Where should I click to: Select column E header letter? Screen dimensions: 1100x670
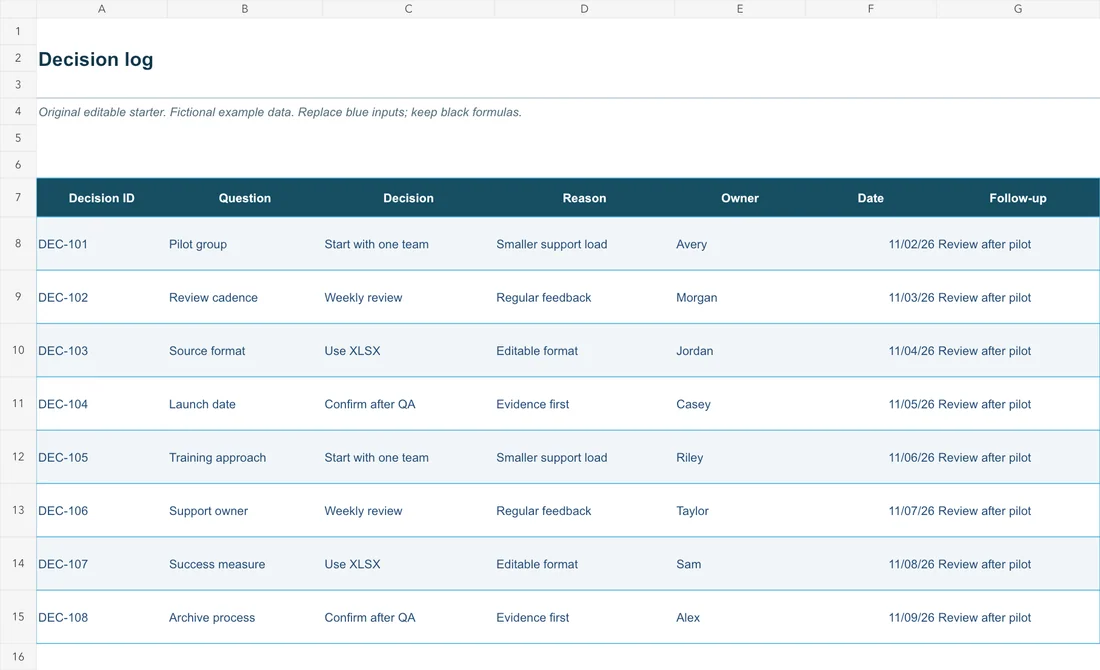[739, 9]
